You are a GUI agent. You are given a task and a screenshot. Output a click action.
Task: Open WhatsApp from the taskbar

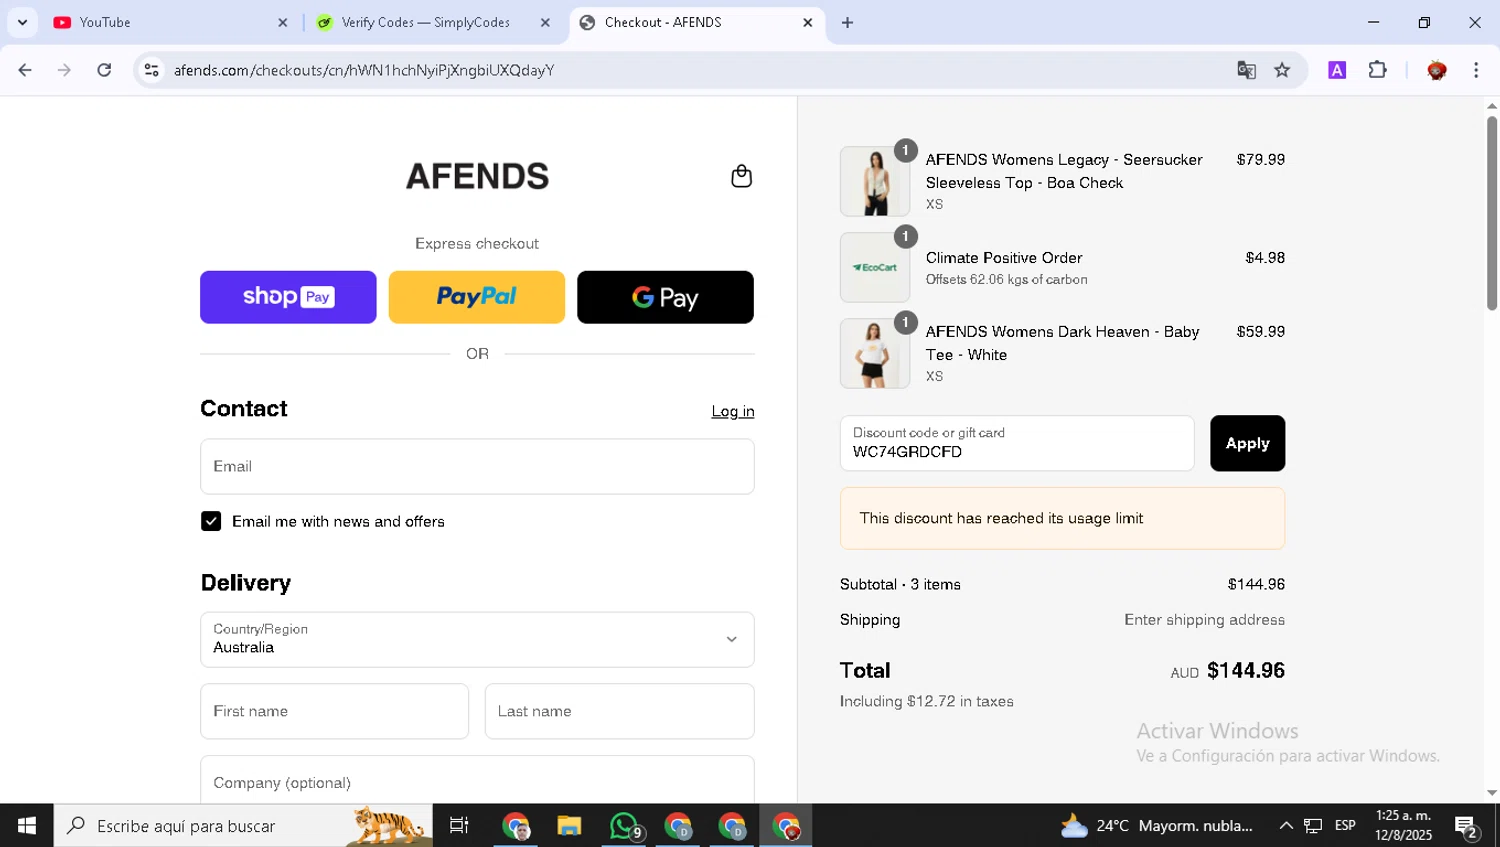[x=623, y=826]
